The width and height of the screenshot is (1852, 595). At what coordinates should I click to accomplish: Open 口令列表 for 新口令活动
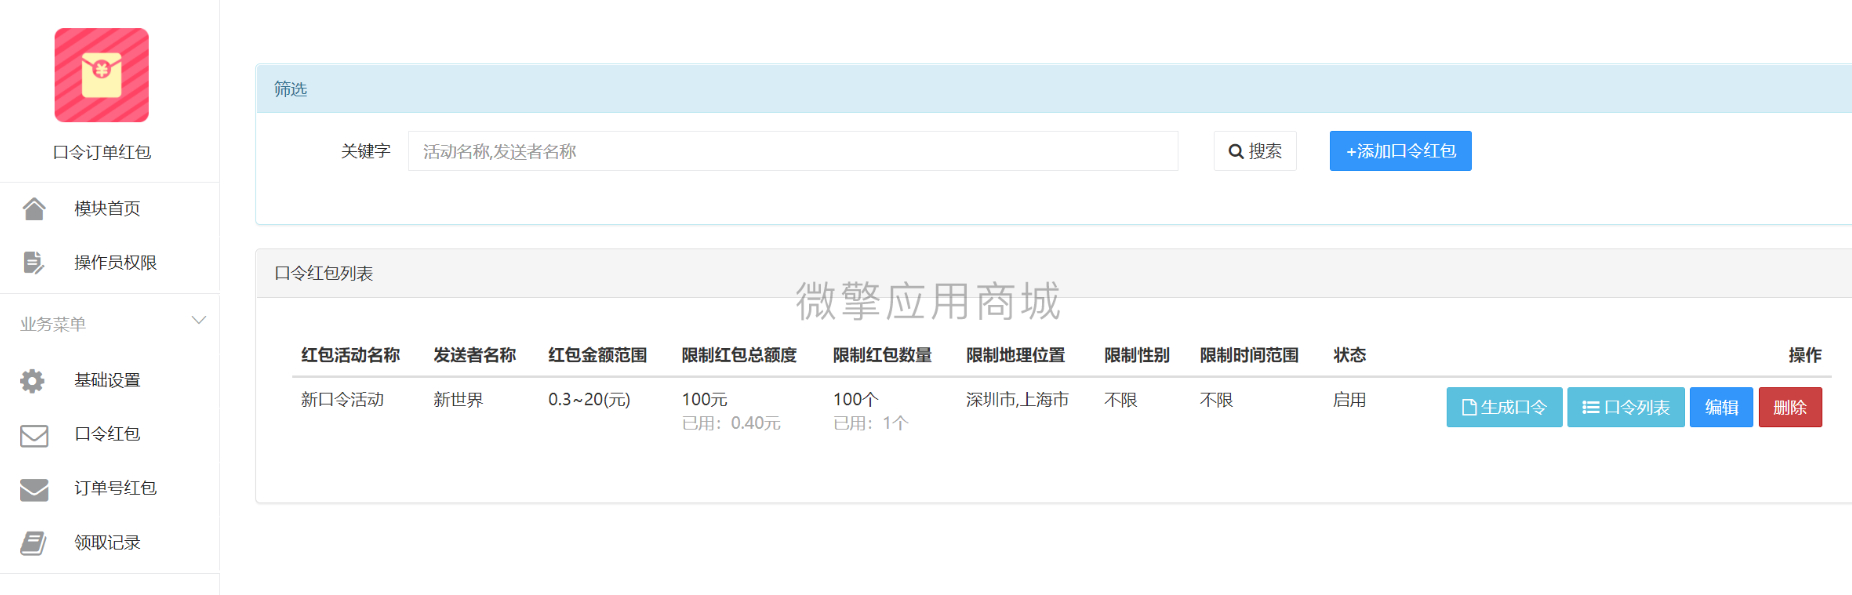click(x=1626, y=407)
